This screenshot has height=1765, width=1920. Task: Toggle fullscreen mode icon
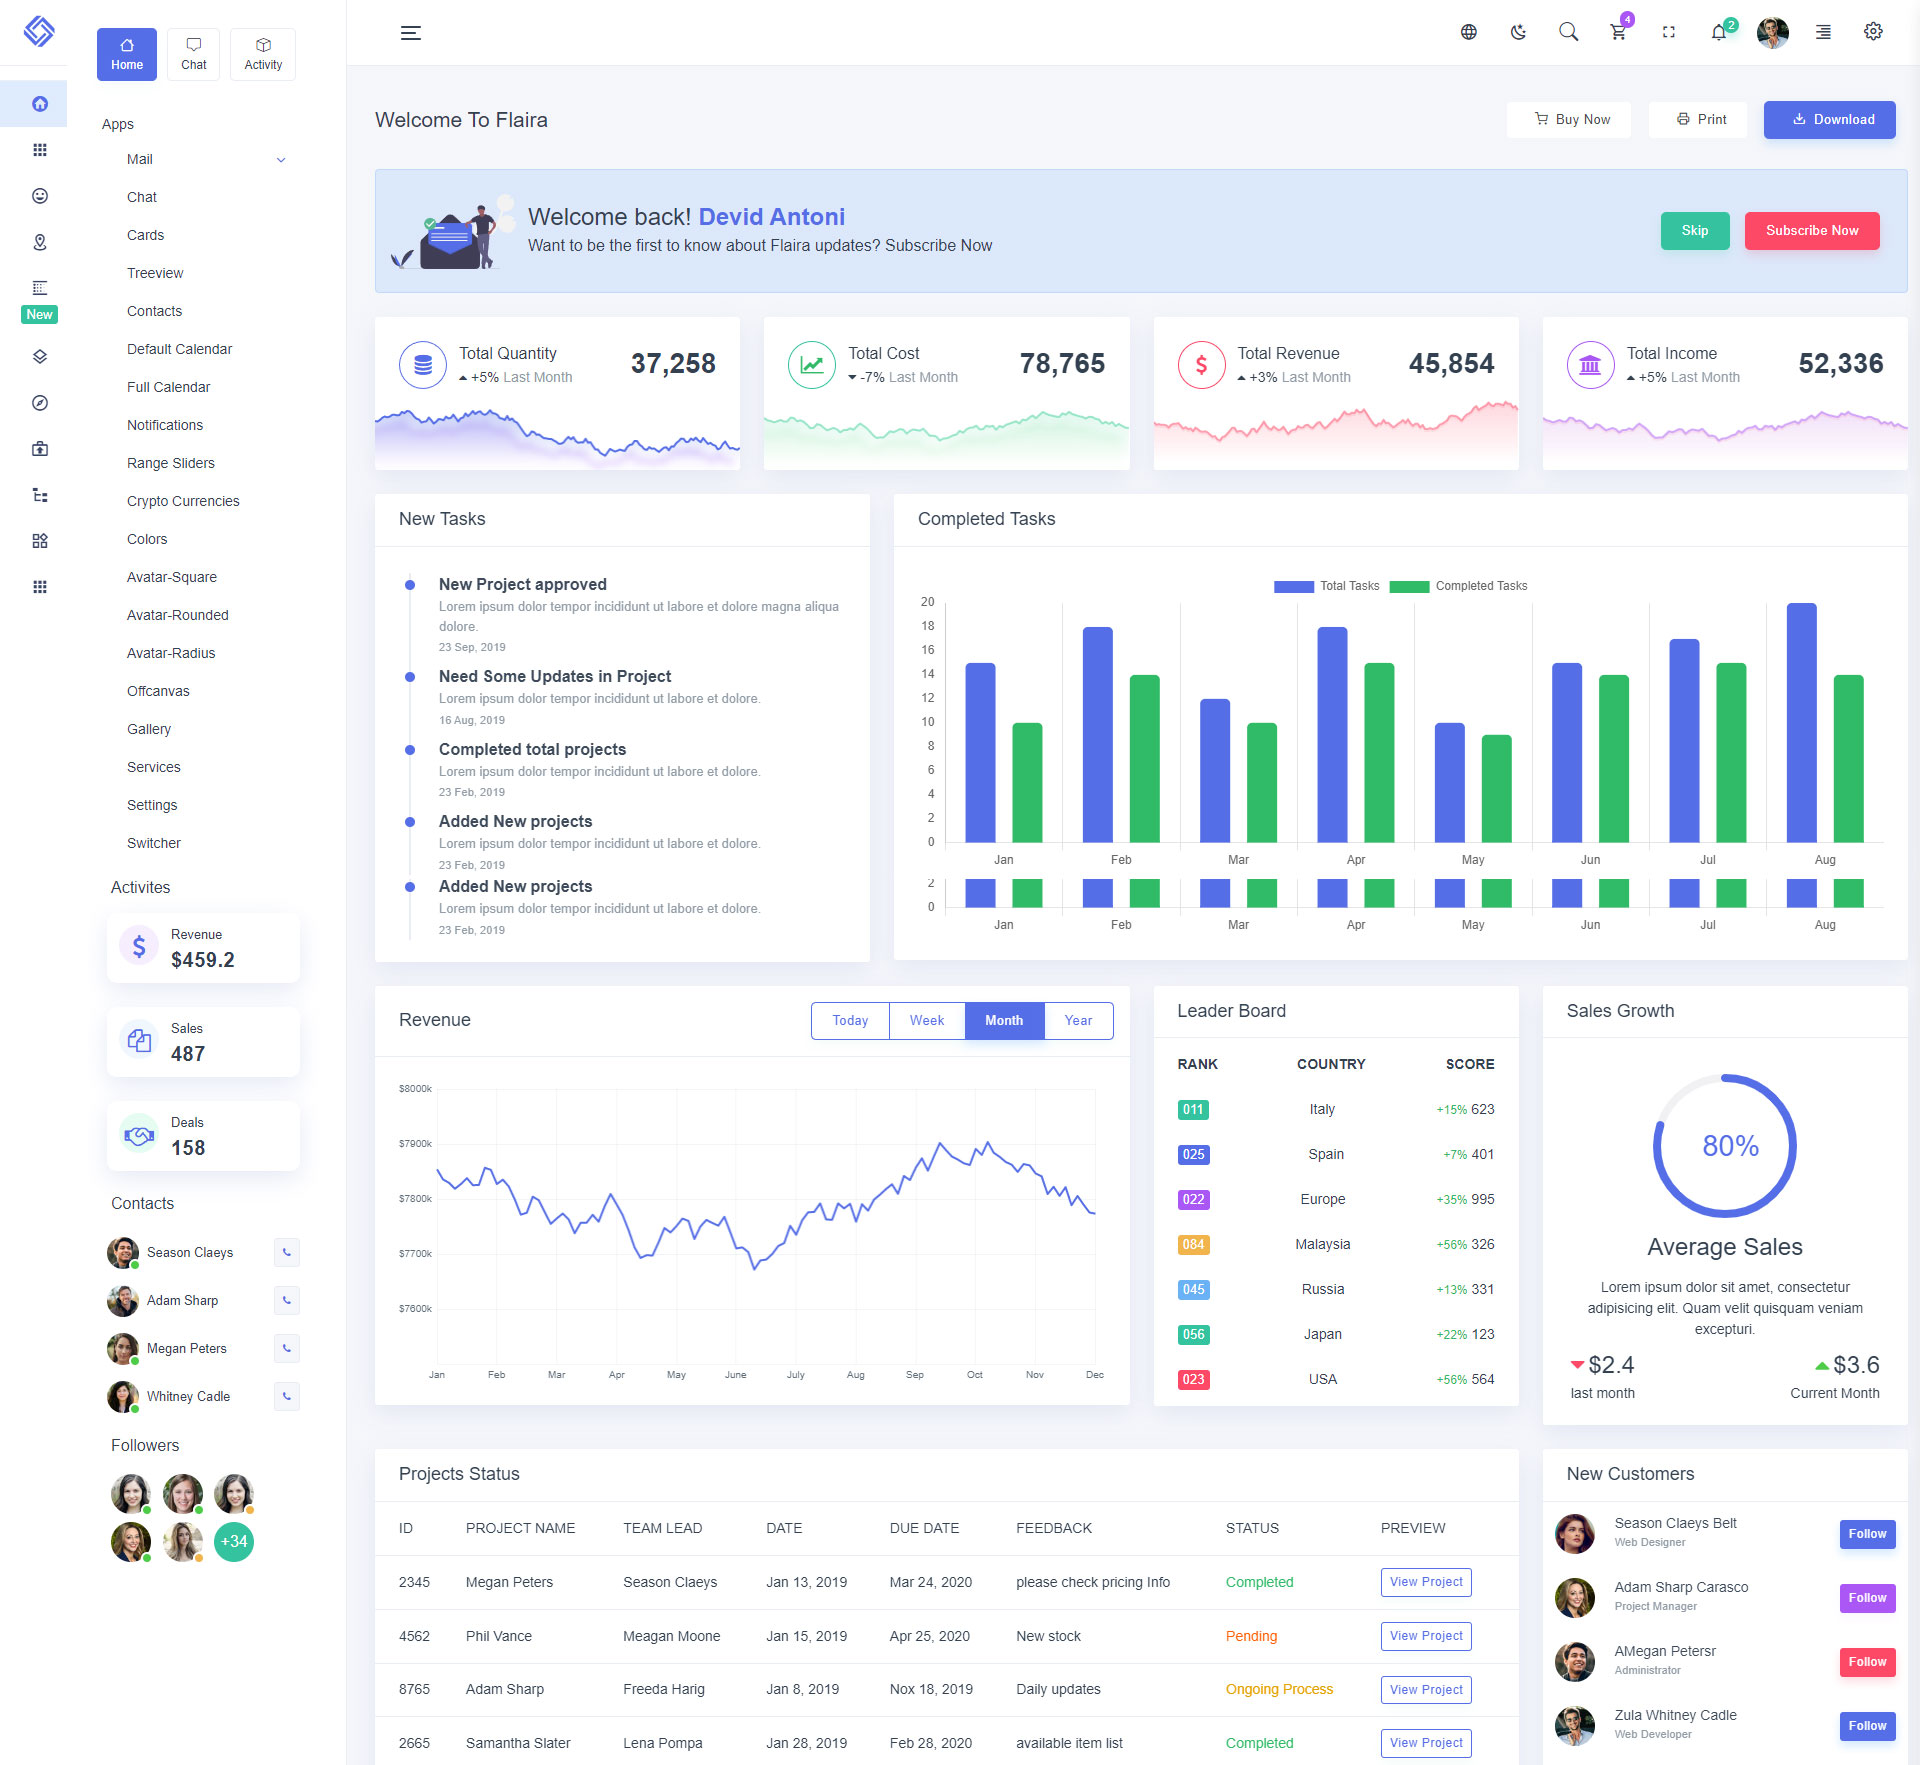tap(1668, 32)
